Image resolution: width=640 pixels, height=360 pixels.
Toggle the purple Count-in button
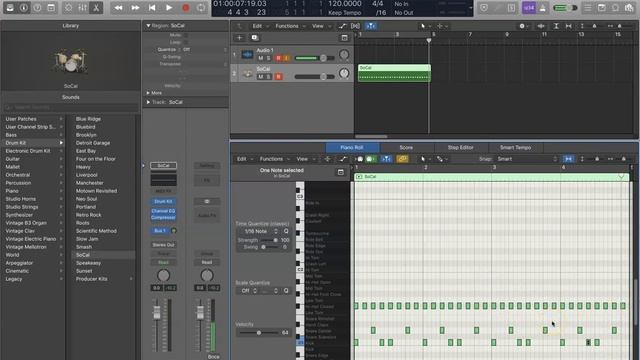(x=529, y=8)
